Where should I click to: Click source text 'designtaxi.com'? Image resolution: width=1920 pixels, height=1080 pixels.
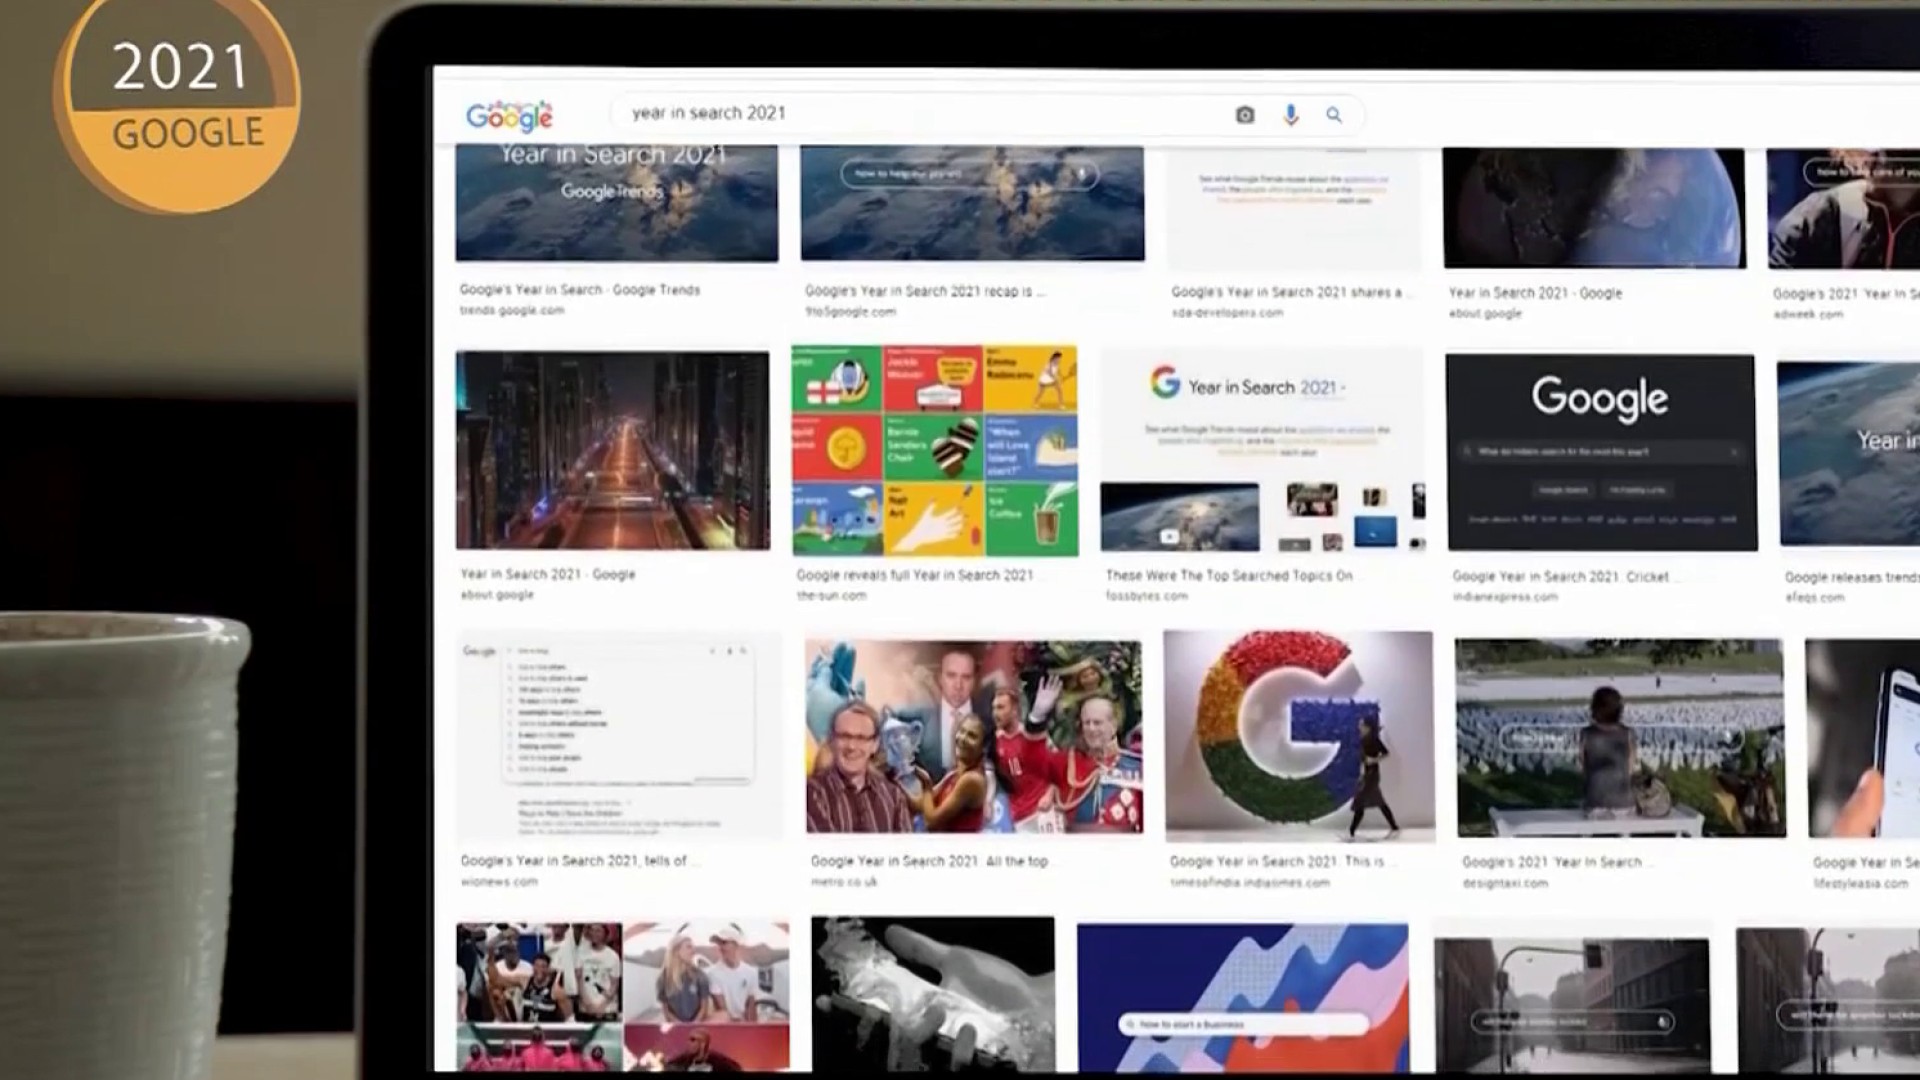point(1505,883)
